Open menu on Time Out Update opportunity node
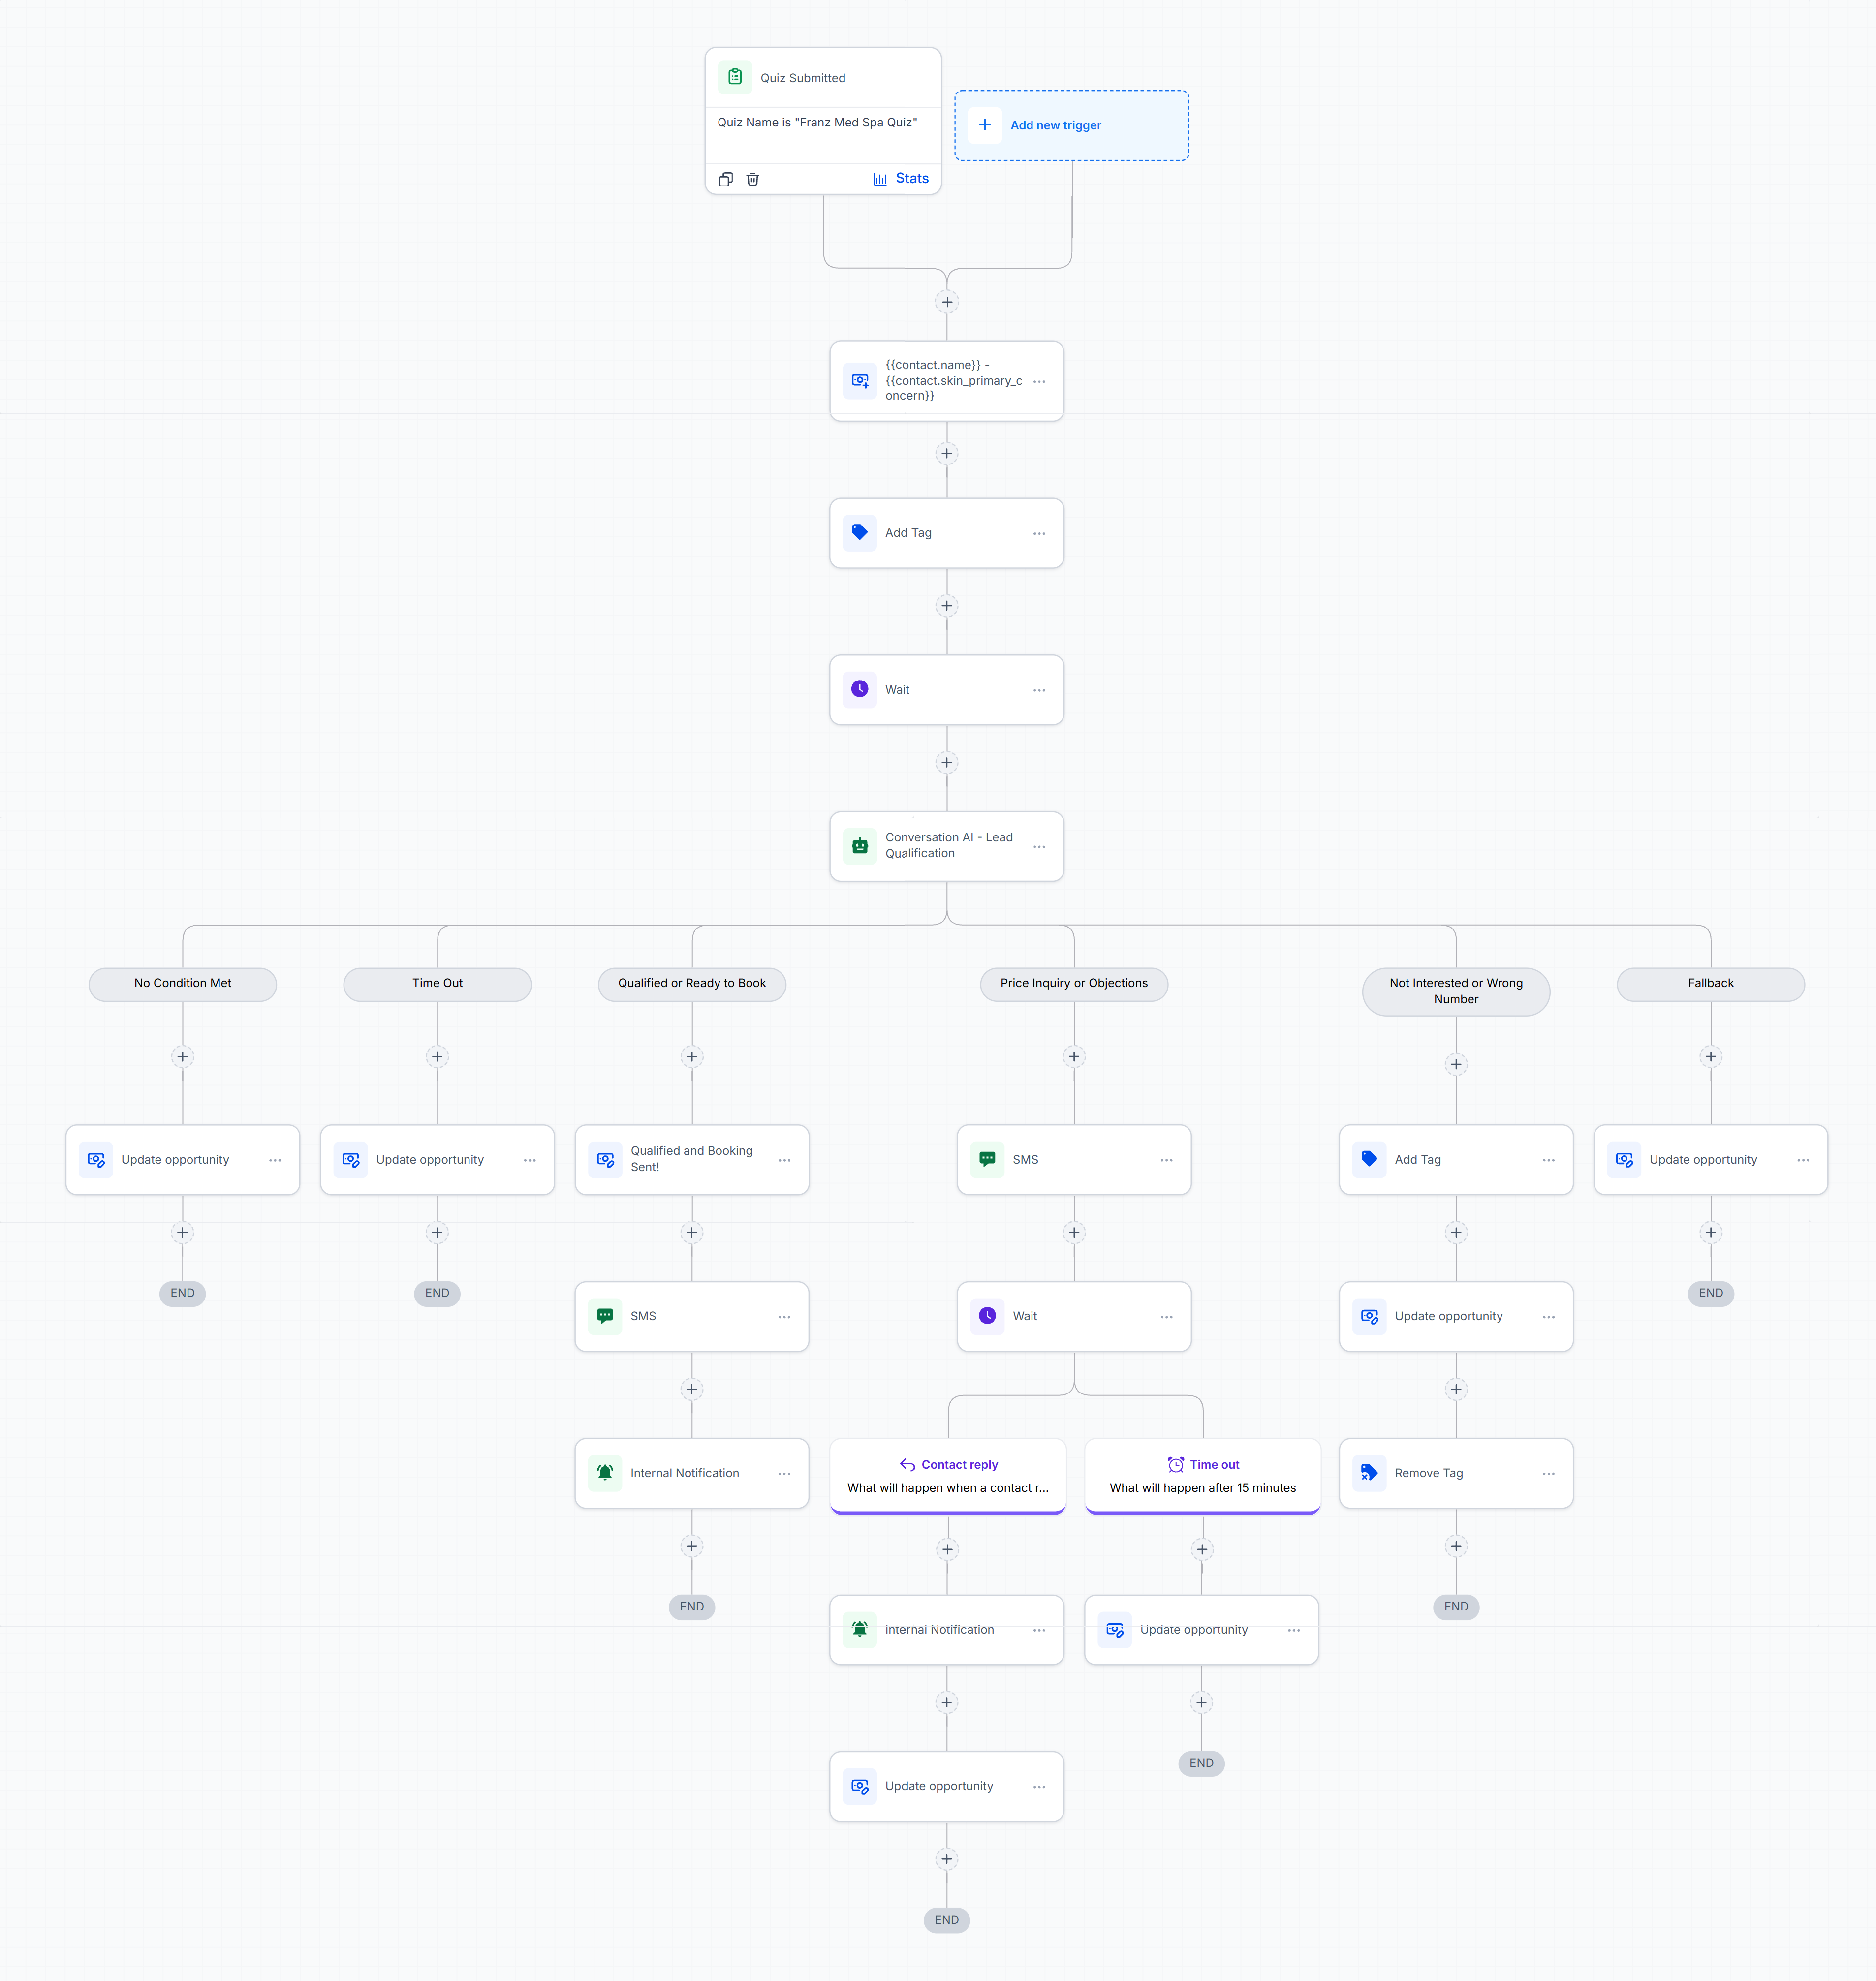 point(530,1161)
